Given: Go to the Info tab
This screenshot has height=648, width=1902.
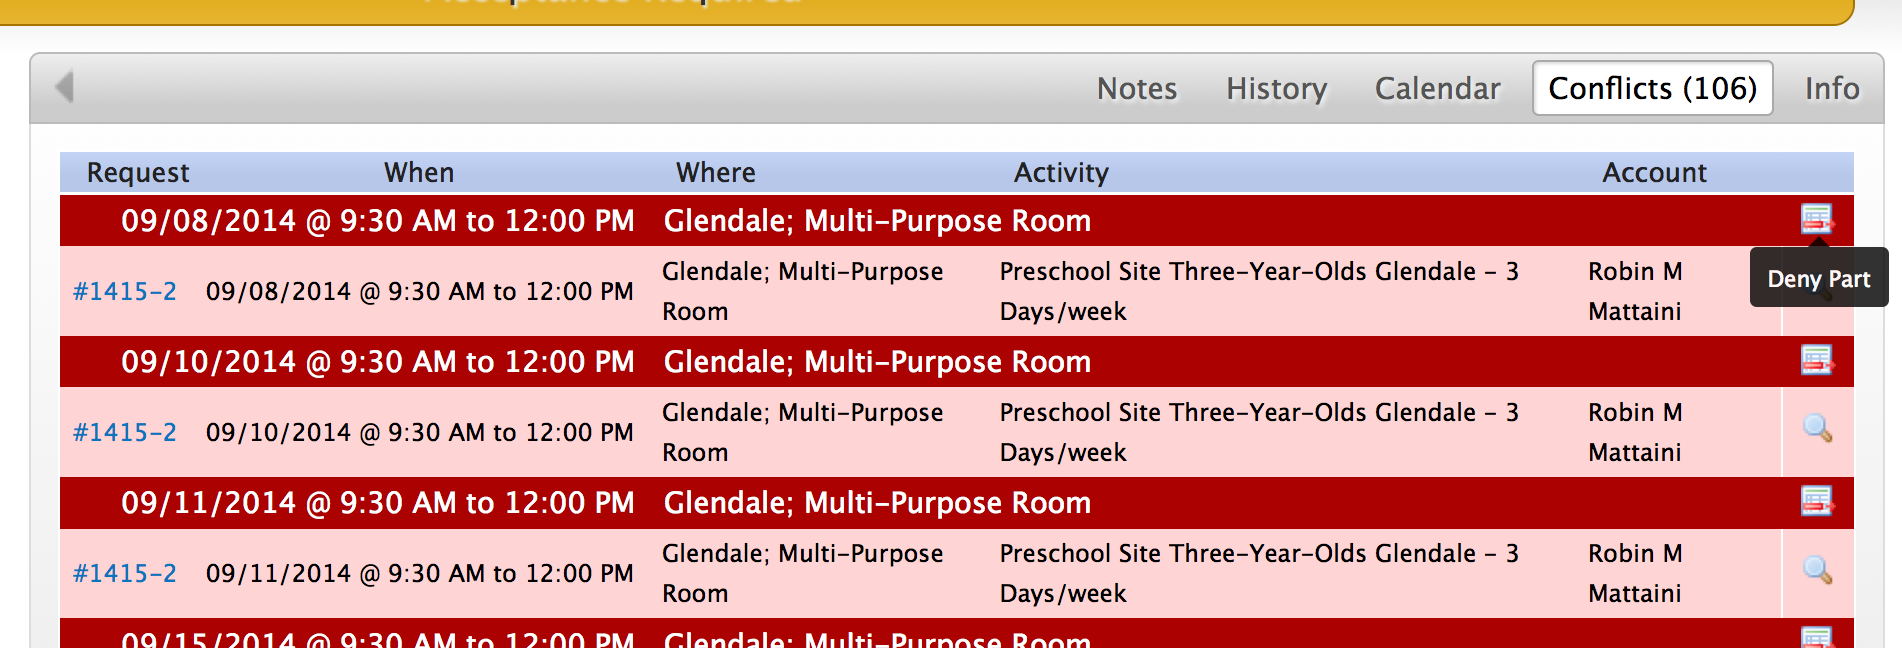Looking at the screenshot, I should click(1832, 88).
